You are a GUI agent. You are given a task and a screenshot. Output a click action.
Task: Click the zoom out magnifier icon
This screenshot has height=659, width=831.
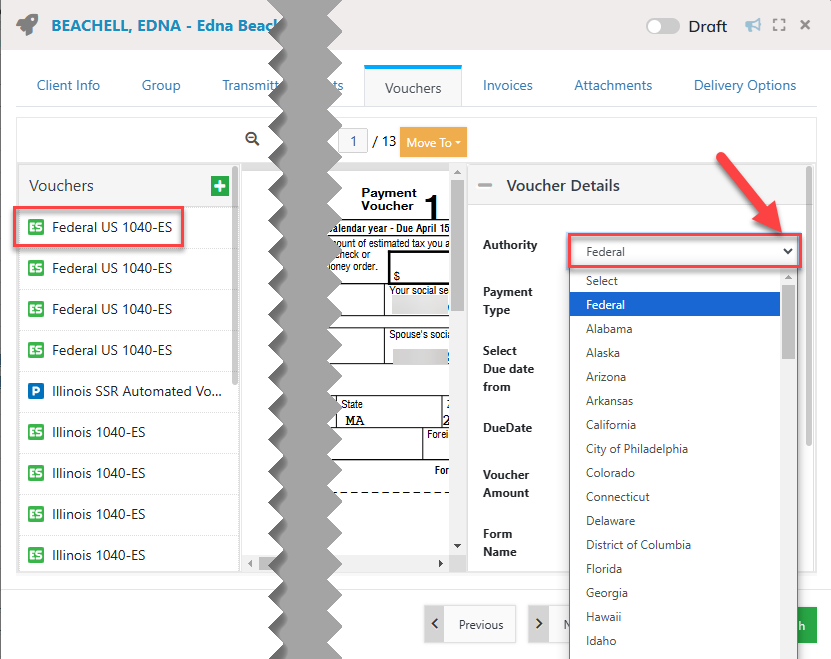252,140
